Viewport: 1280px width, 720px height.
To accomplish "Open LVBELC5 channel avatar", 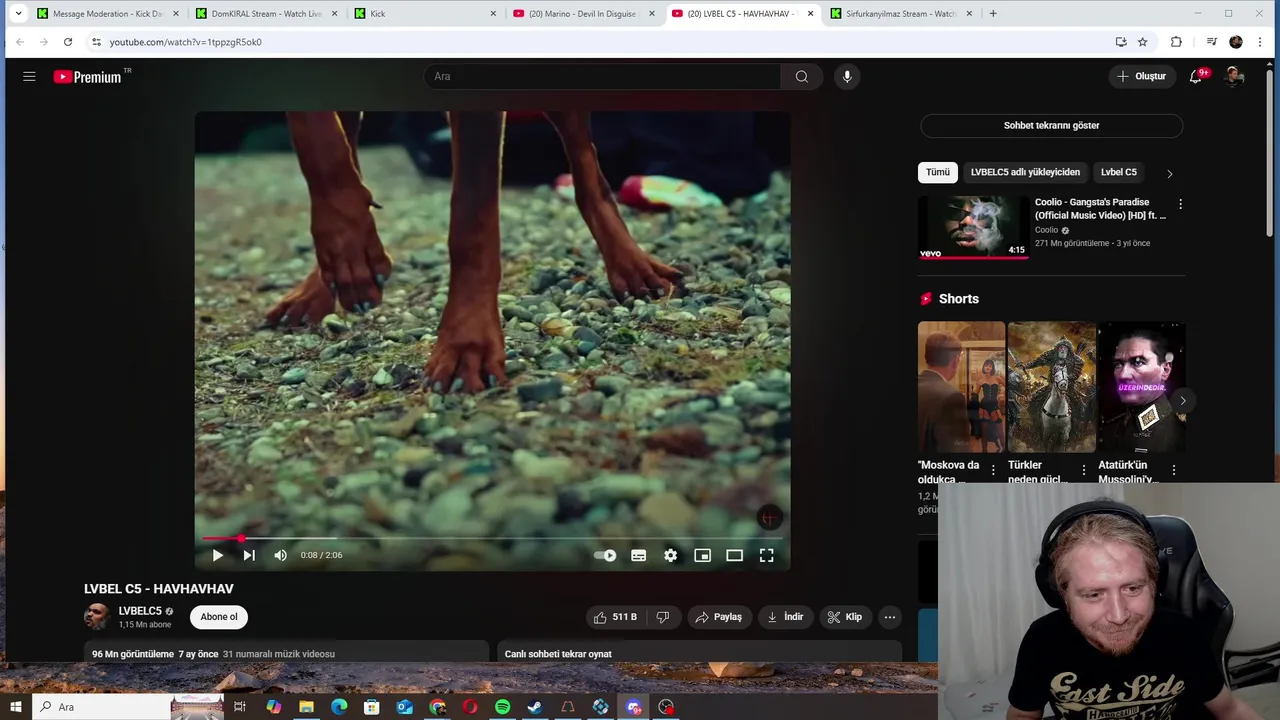I will tap(97, 617).
